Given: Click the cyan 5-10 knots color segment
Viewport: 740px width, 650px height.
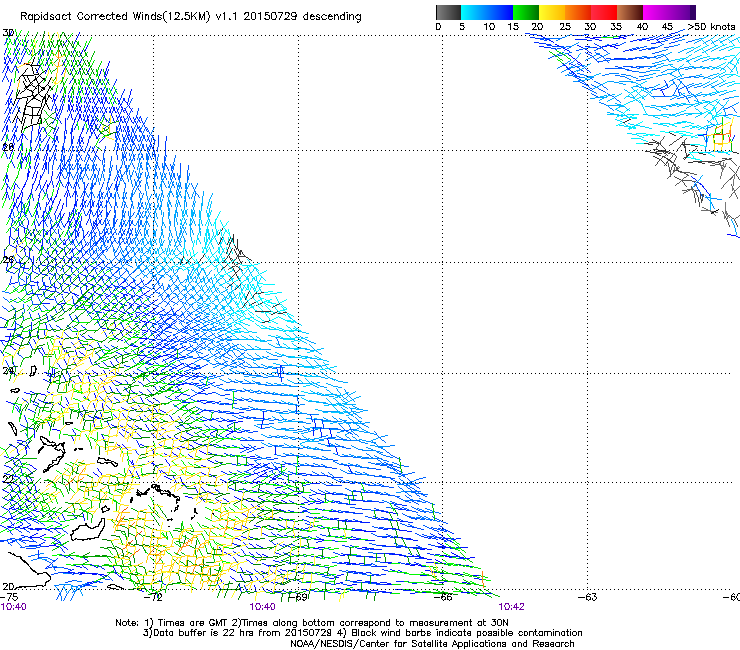Looking at the screenshot, I should (474, 12).
